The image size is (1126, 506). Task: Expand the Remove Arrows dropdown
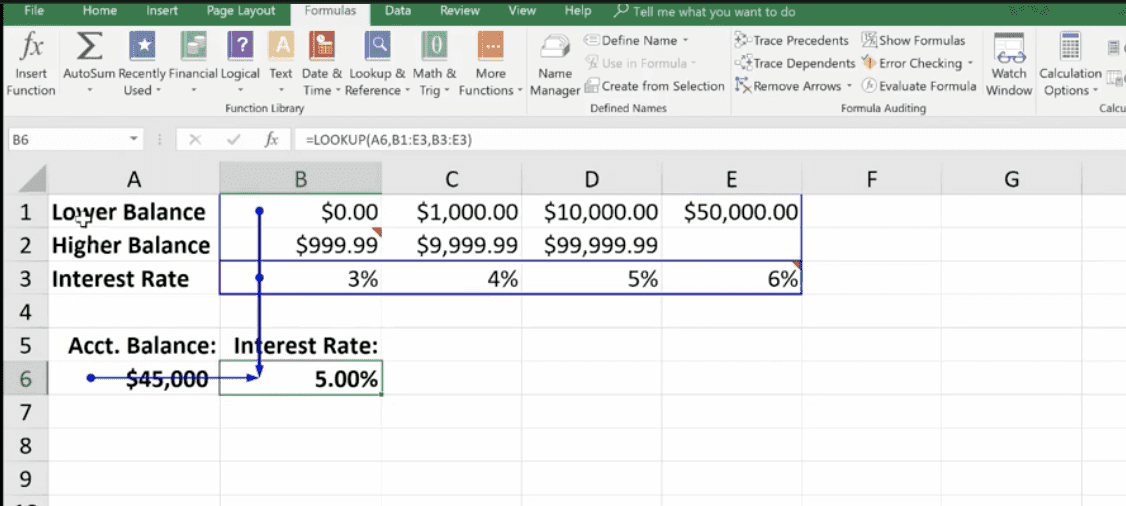[x=848, y=87]
